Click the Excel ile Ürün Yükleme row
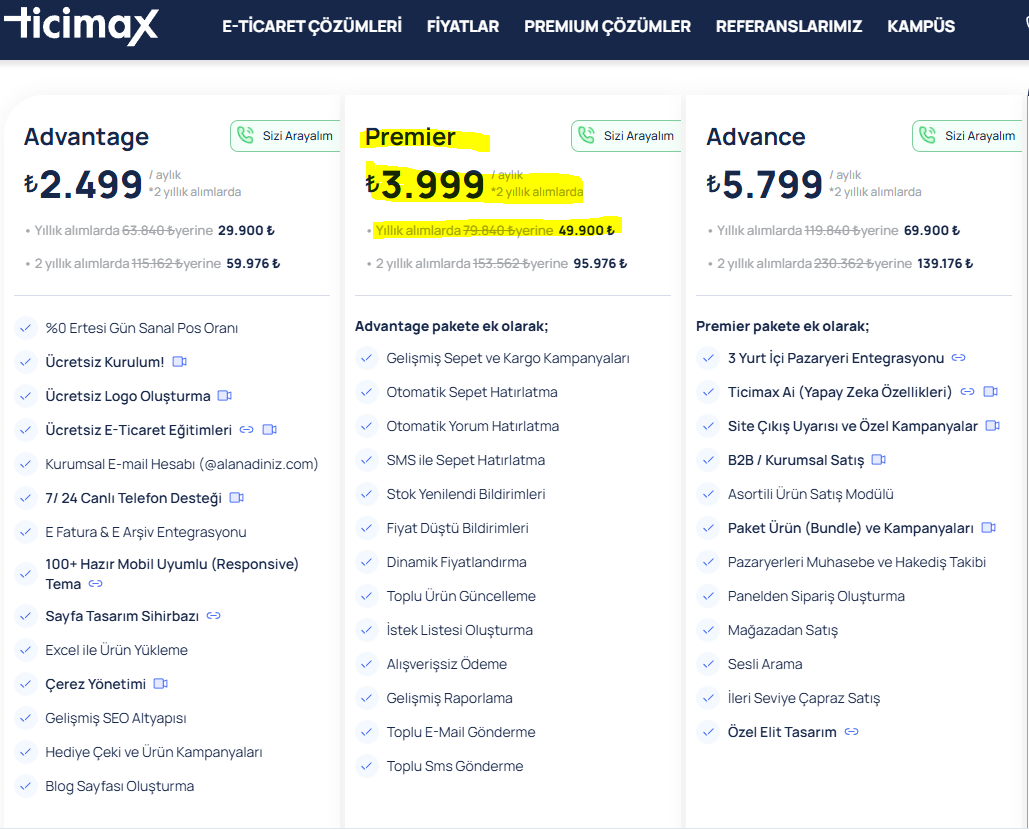This screenshot has height=830, width=1029. point(116,650)
